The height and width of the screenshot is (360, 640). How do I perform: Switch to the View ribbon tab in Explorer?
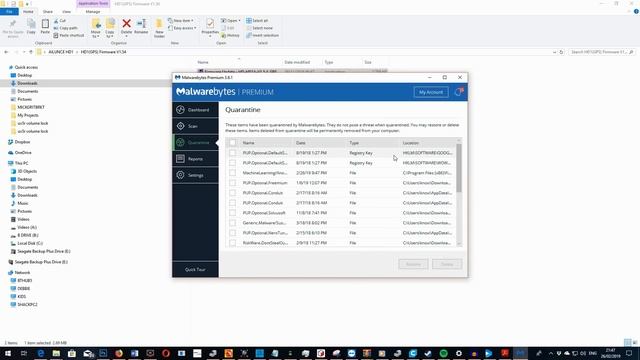66,12
